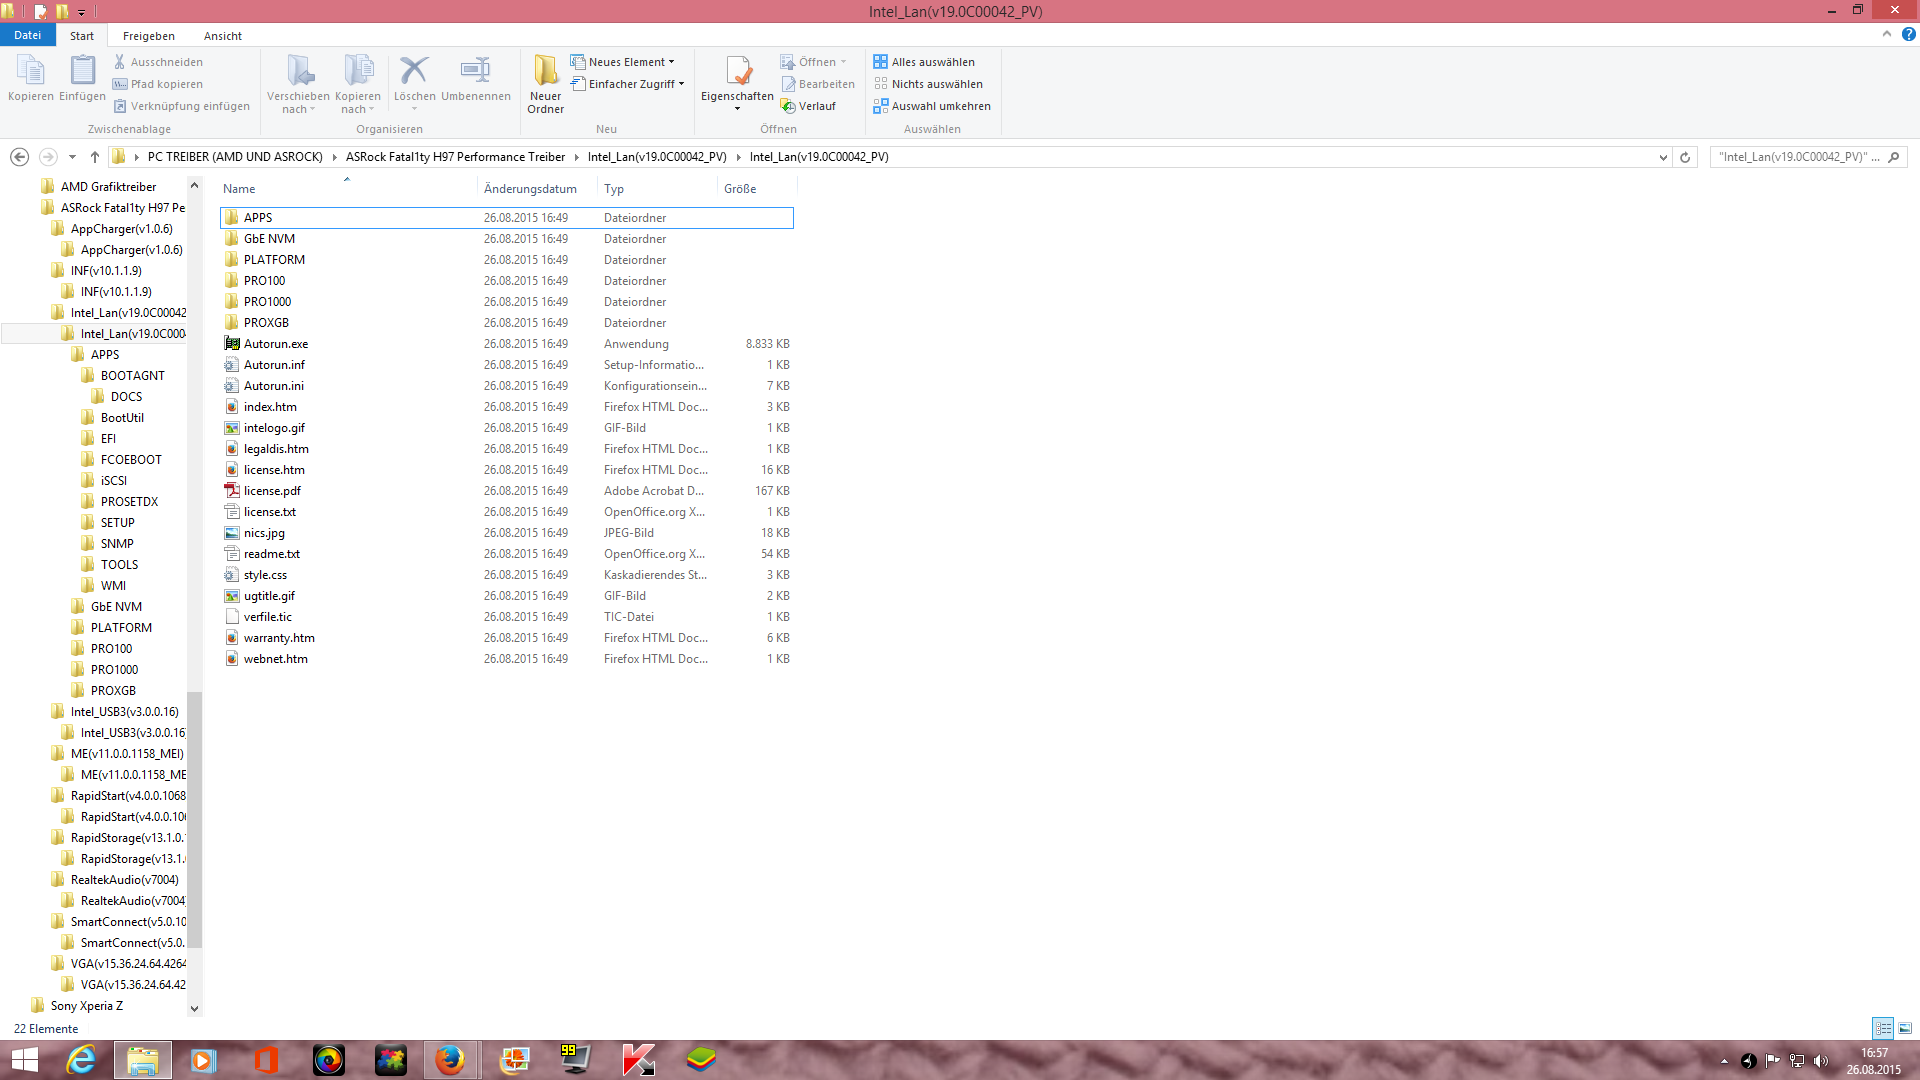Open the Freigeben ribbon tab
Viewport: 1920px width, 1080px height.
(148, 36)
